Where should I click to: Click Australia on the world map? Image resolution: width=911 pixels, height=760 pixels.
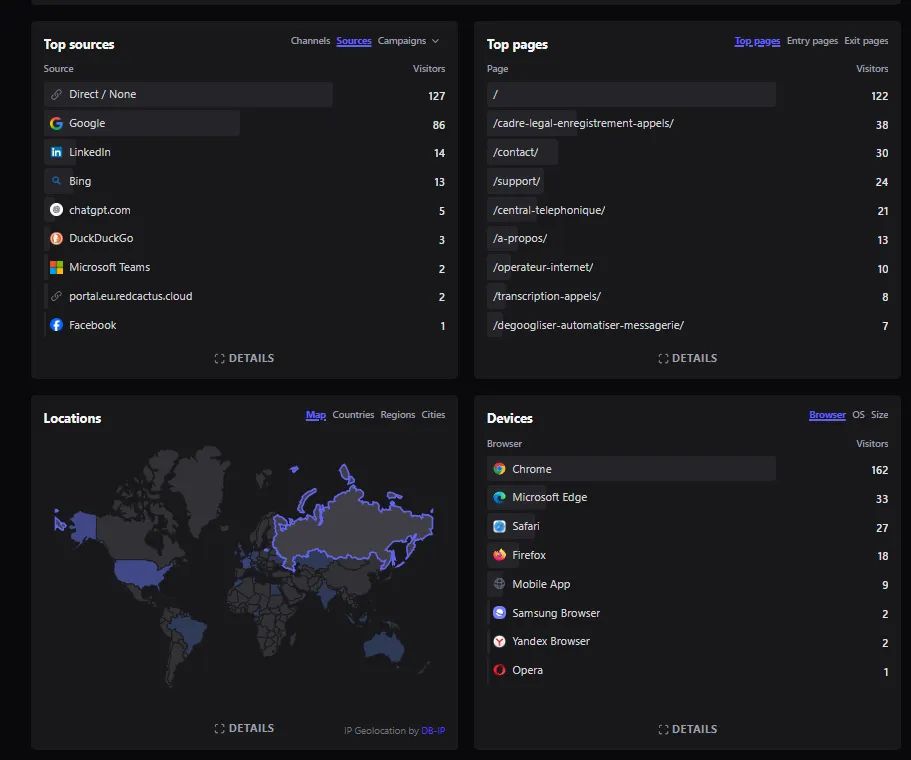tap(383, 645)
